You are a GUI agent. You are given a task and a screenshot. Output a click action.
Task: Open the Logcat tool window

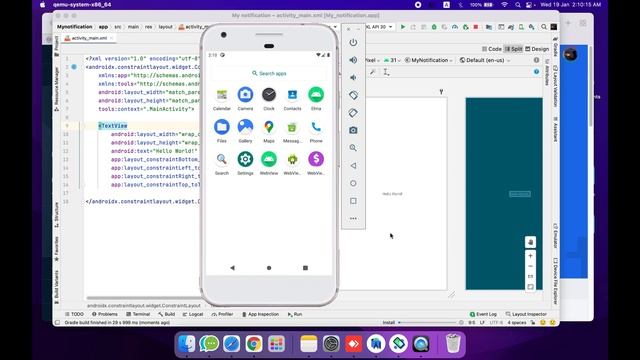193,314
